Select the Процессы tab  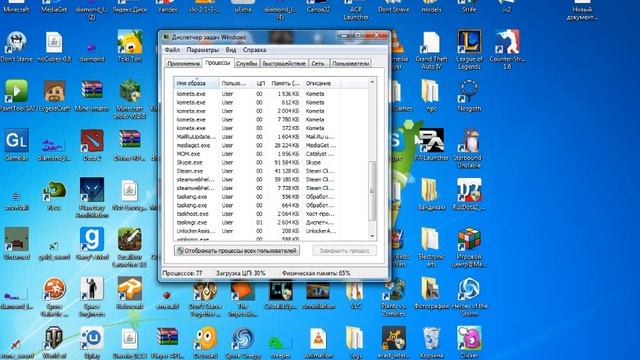click(x=218, y=63)
